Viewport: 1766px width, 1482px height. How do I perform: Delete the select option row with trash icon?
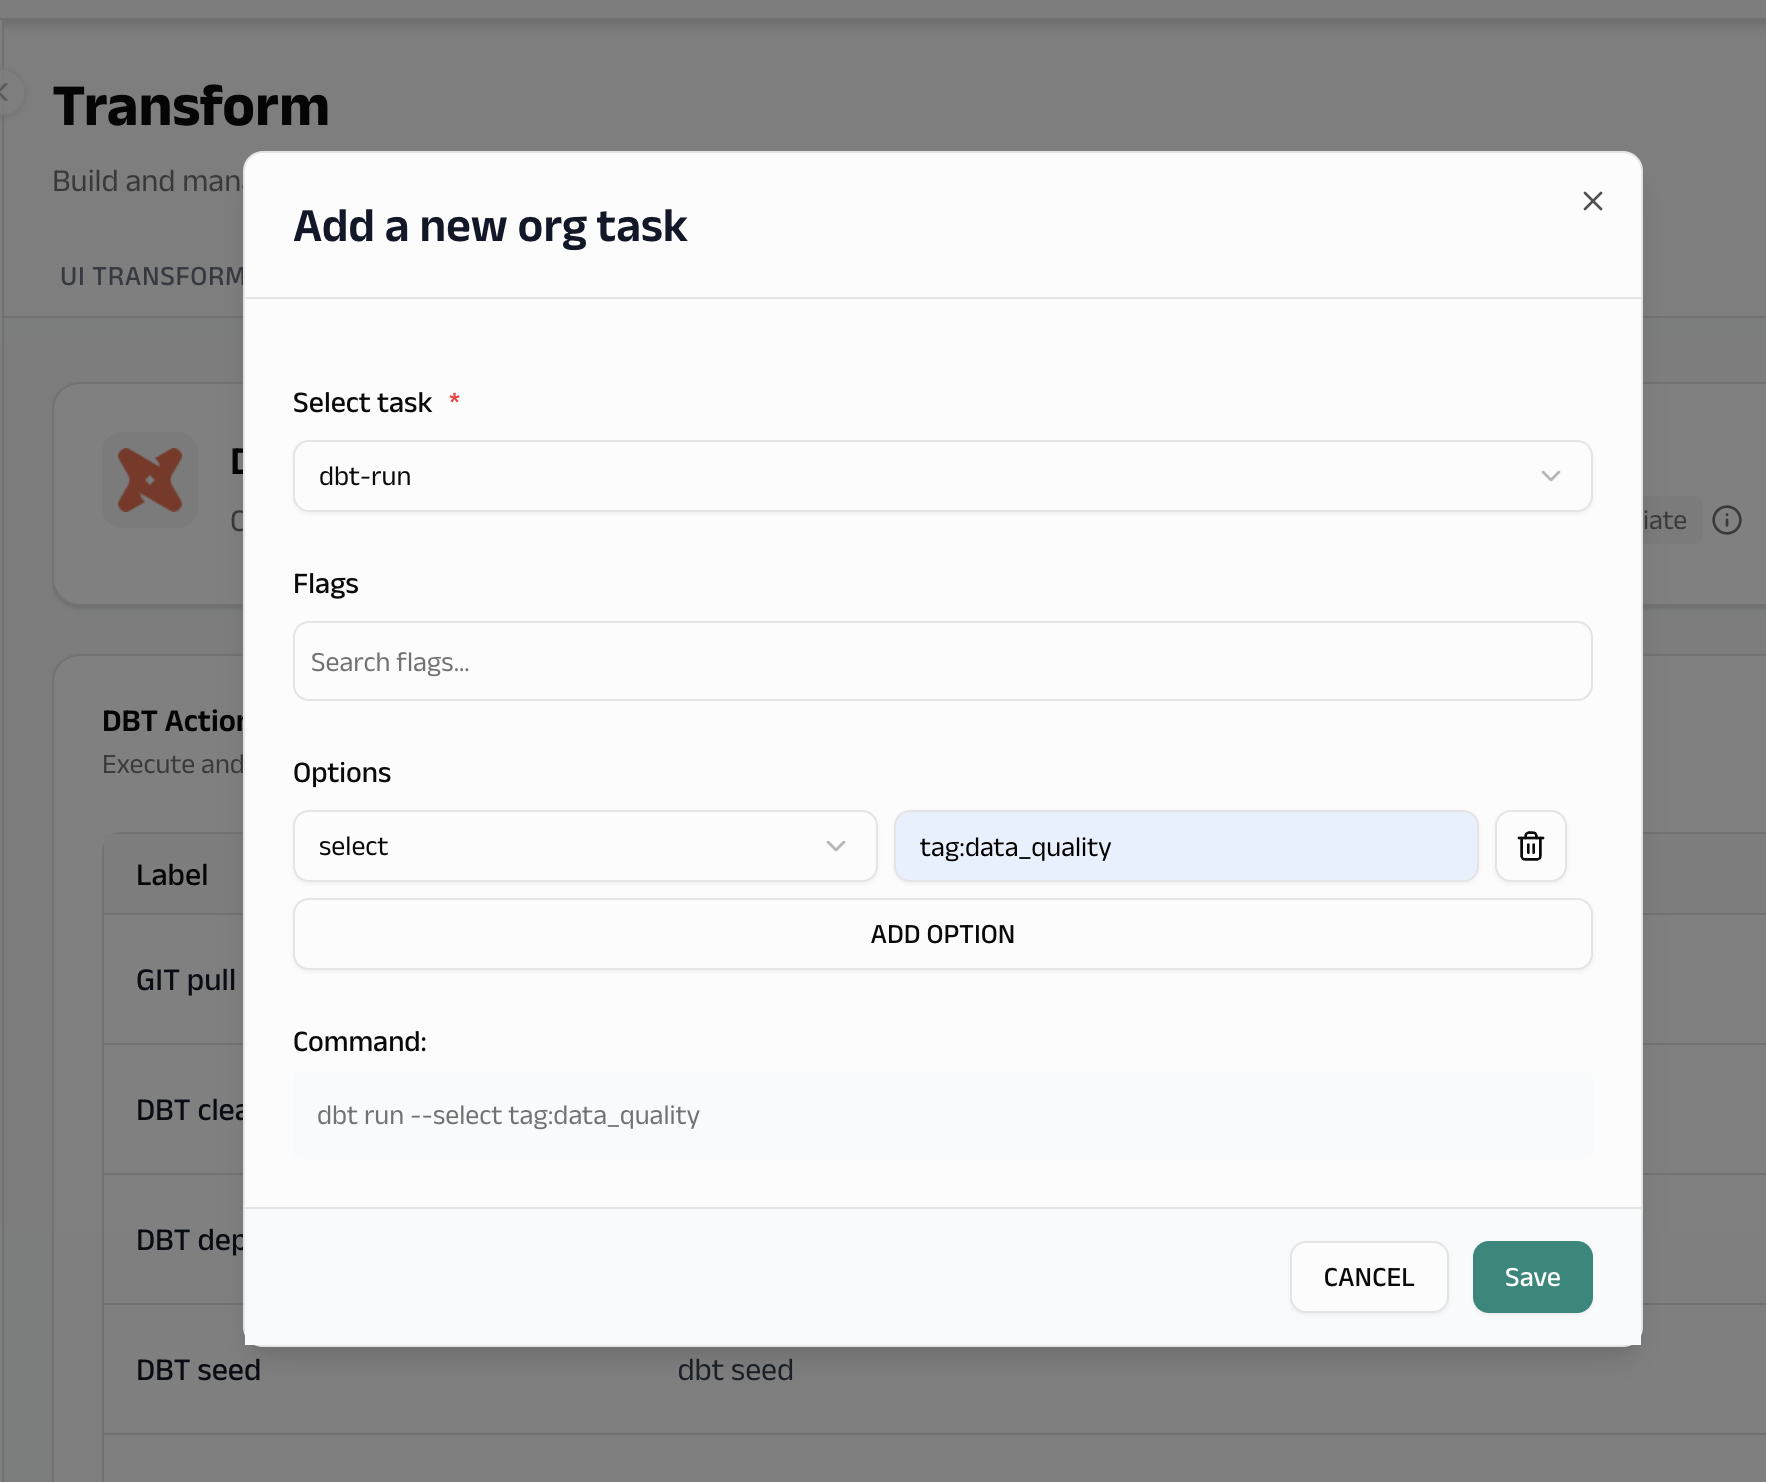pyautogui.click(x=1530, y=846)
